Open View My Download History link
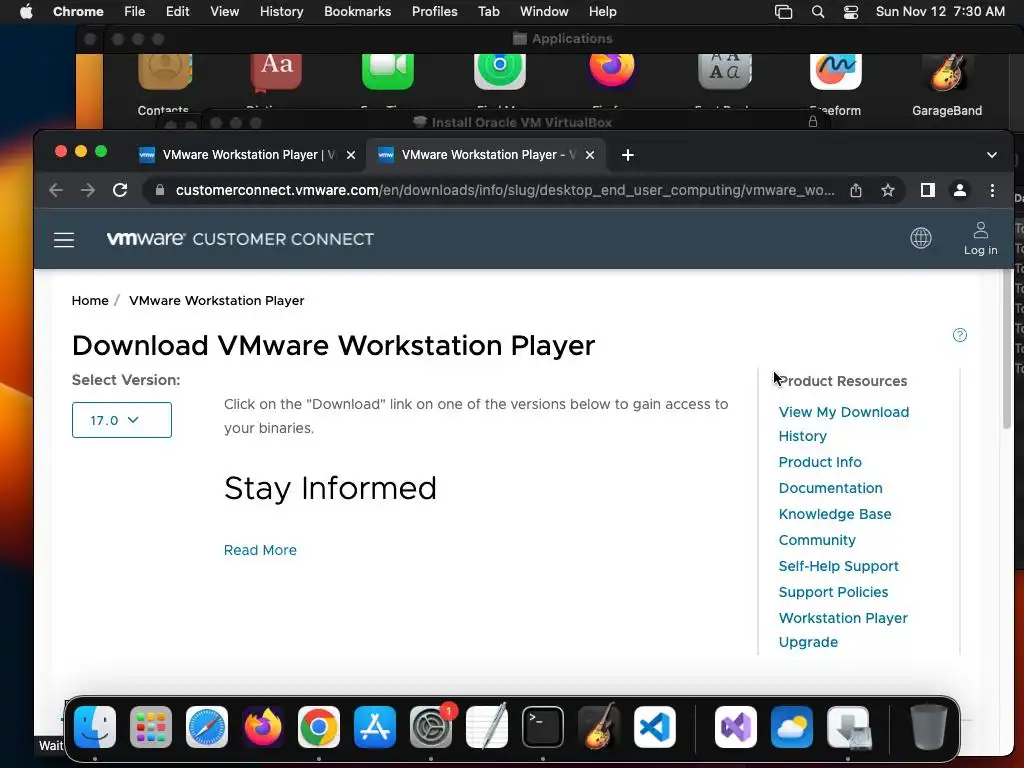 (x=844, y=424)
